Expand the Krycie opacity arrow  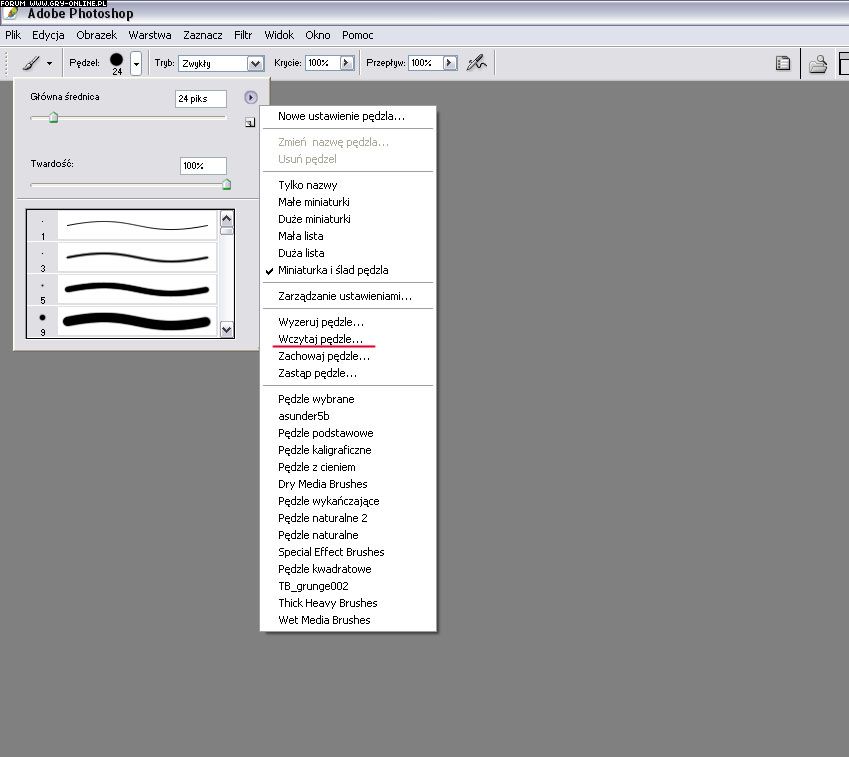347,62
